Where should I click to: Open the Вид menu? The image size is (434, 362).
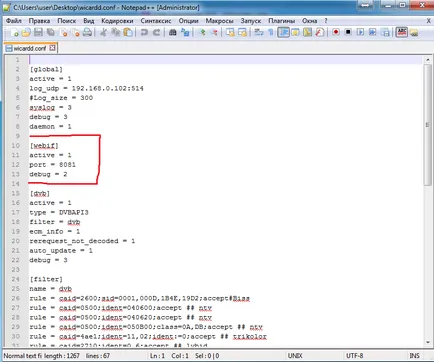[x=88, y=21]
